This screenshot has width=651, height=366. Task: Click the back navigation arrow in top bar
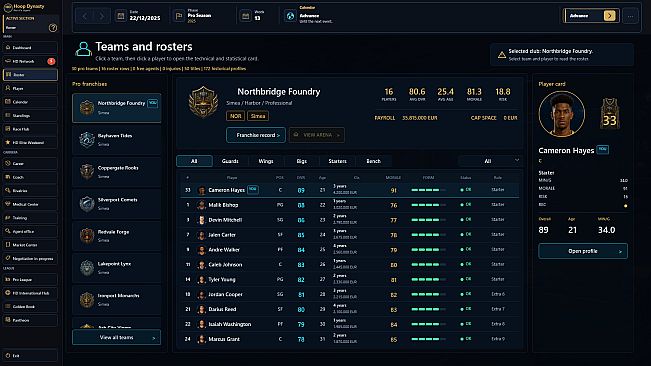85,16
